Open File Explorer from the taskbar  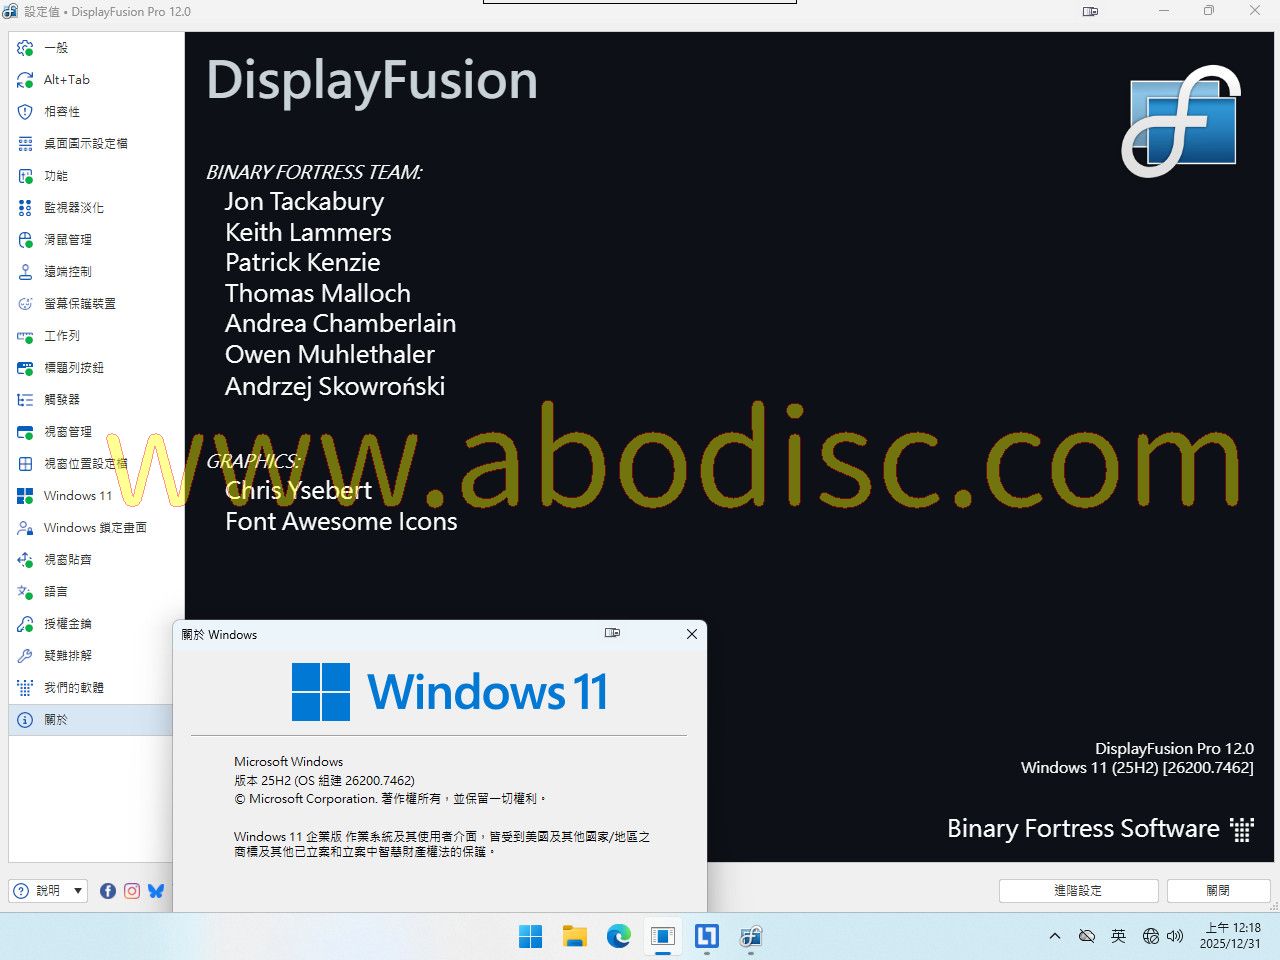(574, 936)
